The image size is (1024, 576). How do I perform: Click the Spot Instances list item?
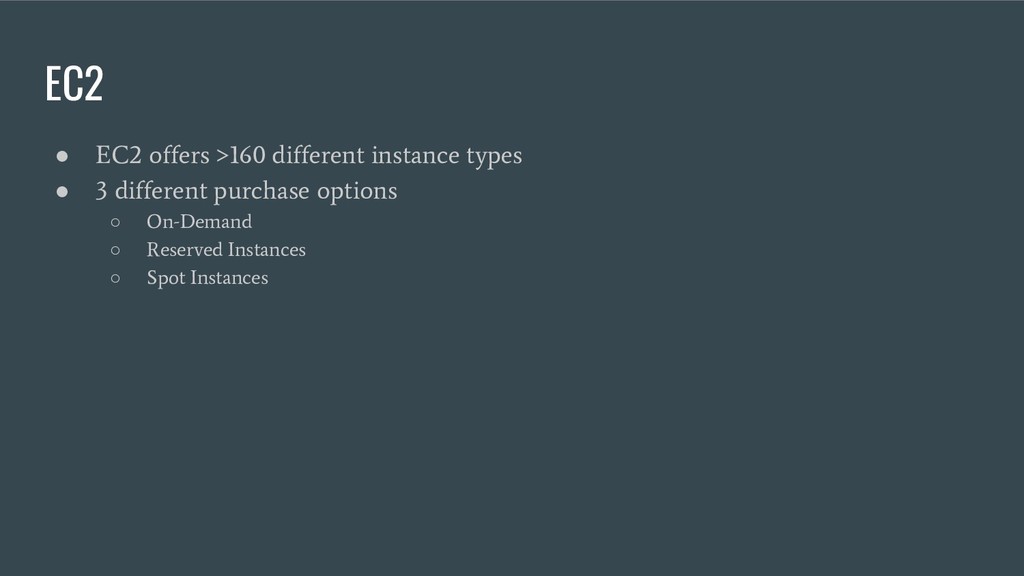(207, 278)
